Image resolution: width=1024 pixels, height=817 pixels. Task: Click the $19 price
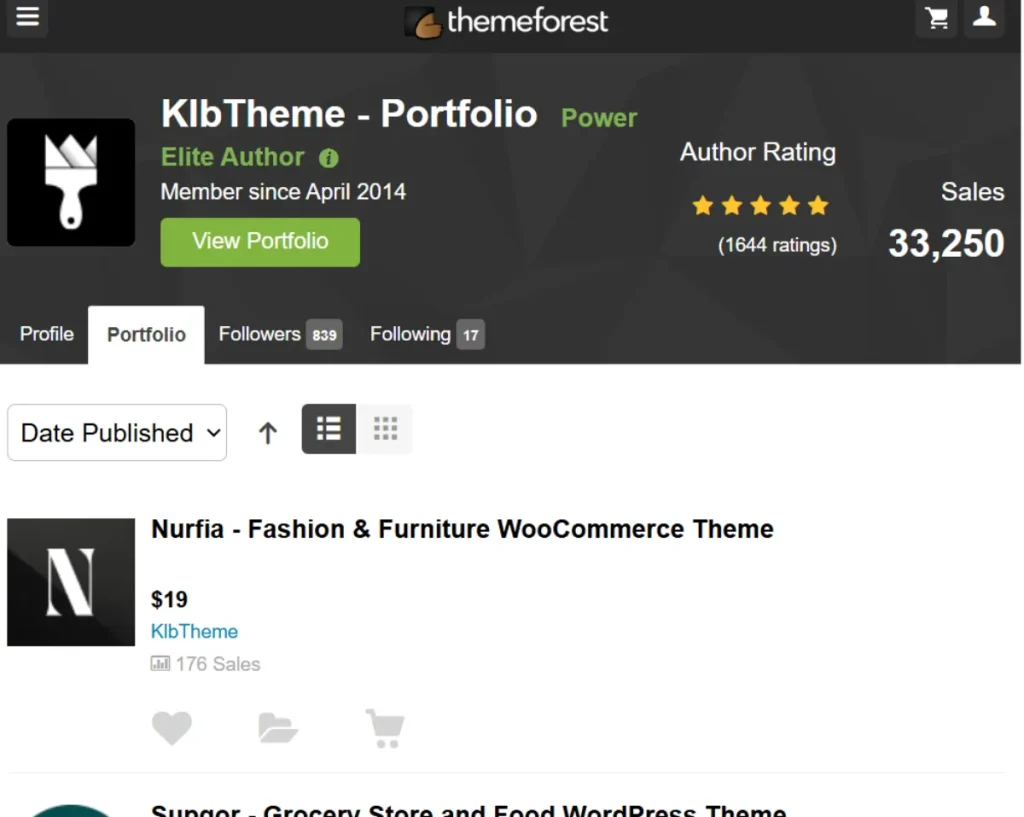(169, 600)
